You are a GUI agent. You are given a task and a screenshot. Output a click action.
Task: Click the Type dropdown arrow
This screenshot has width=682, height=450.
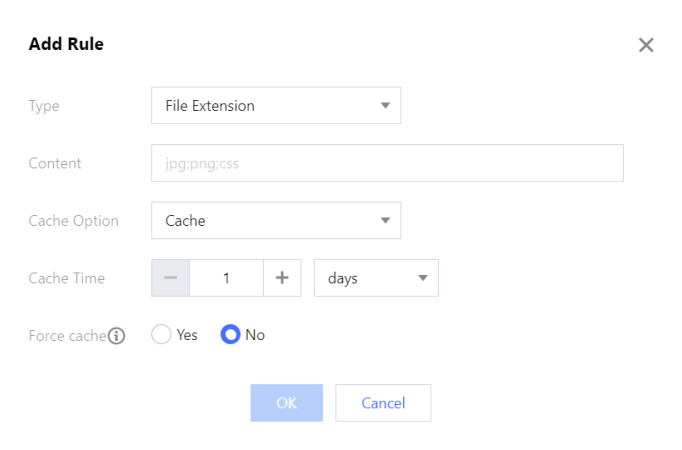[385, 105]
